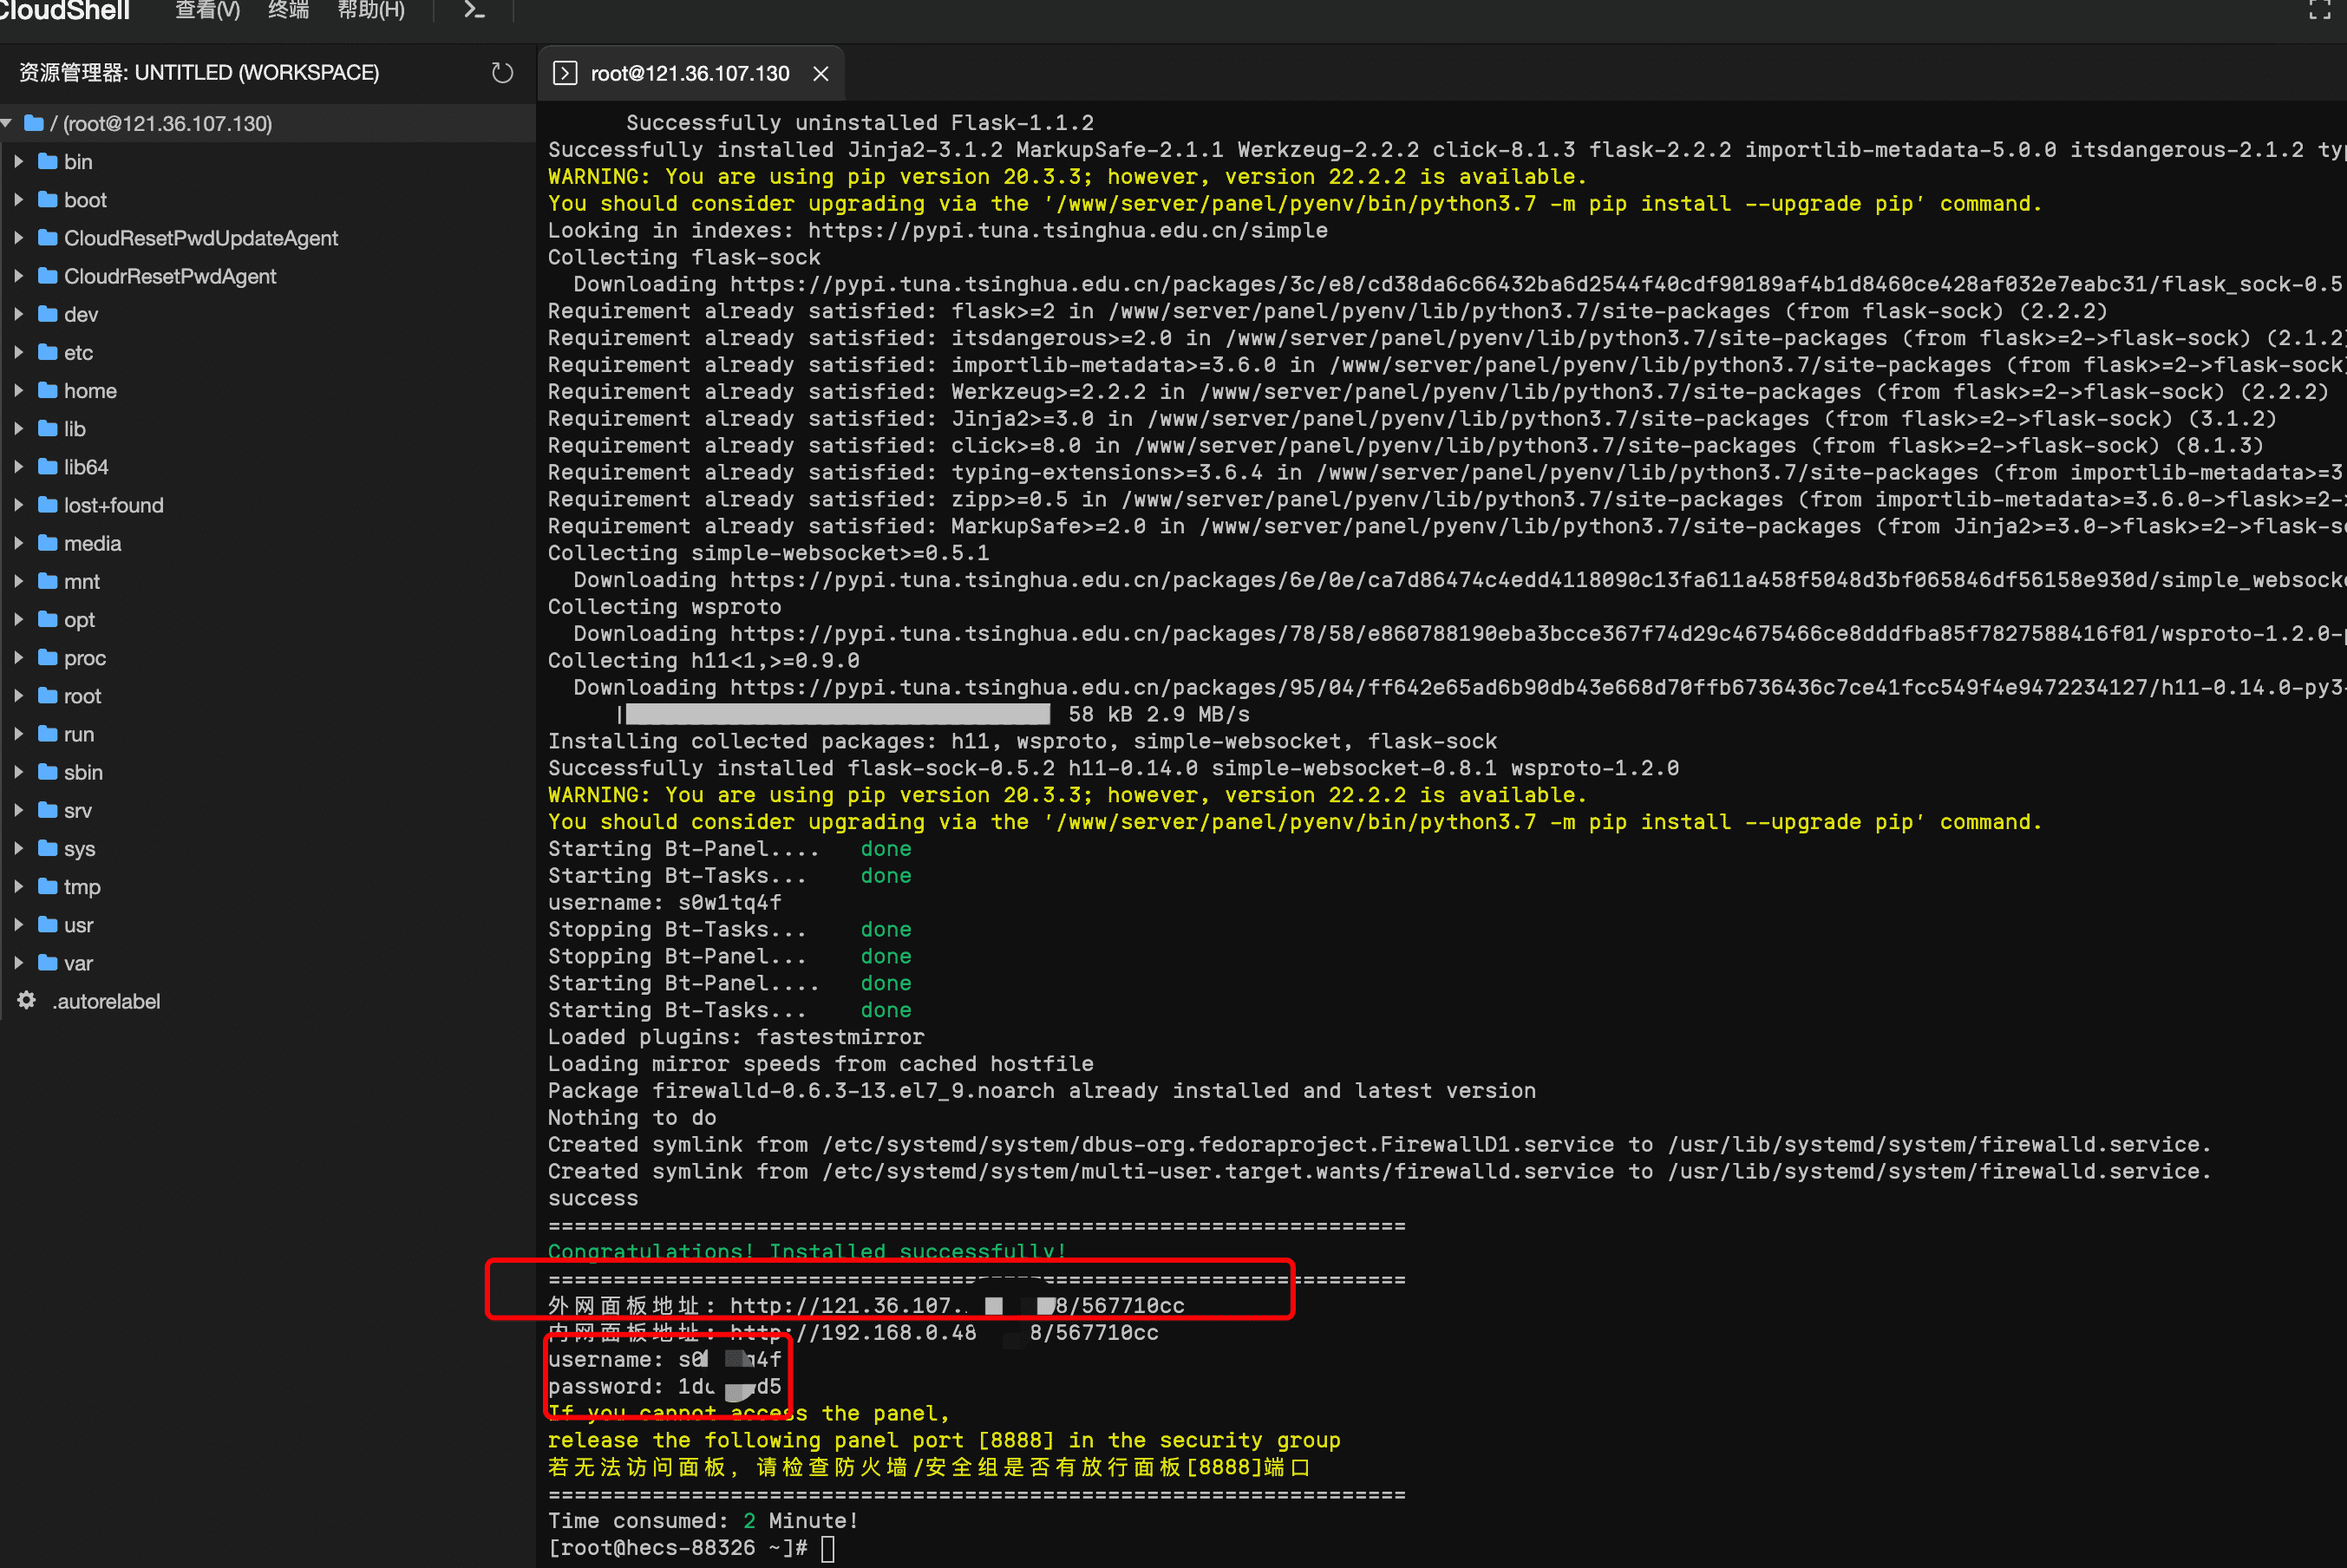Click the terminal icon on root tab
This screenshot has height=1568, width=2347.
point(565,73)
